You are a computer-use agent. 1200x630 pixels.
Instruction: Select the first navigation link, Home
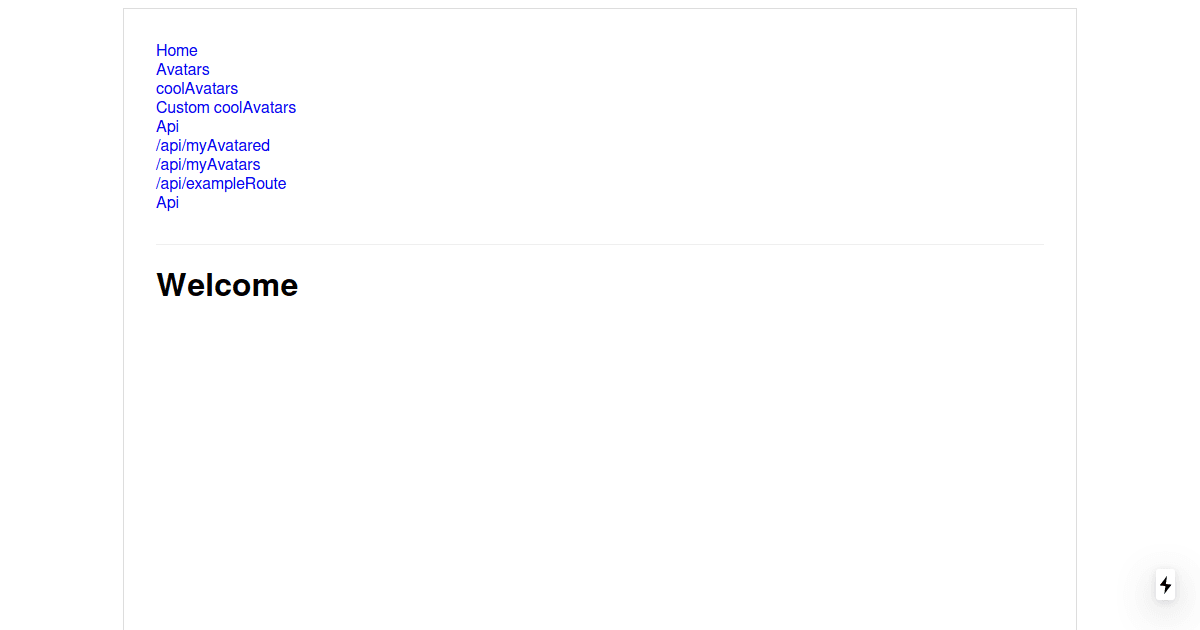coord(177,51)
